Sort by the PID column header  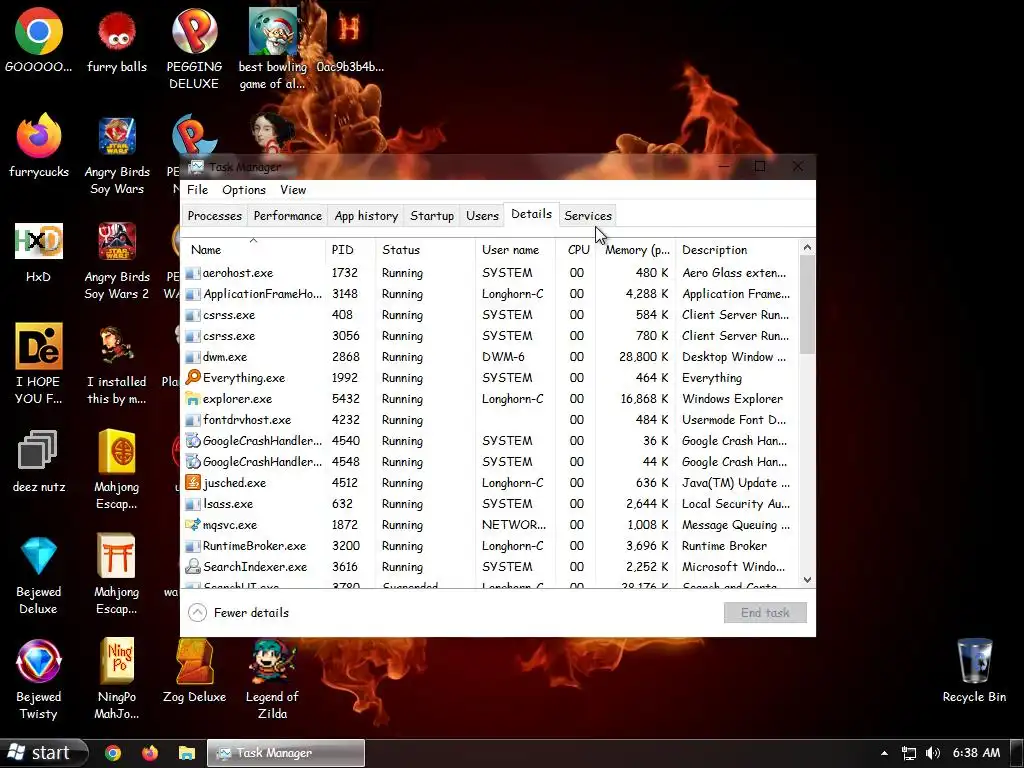[350, 249]
